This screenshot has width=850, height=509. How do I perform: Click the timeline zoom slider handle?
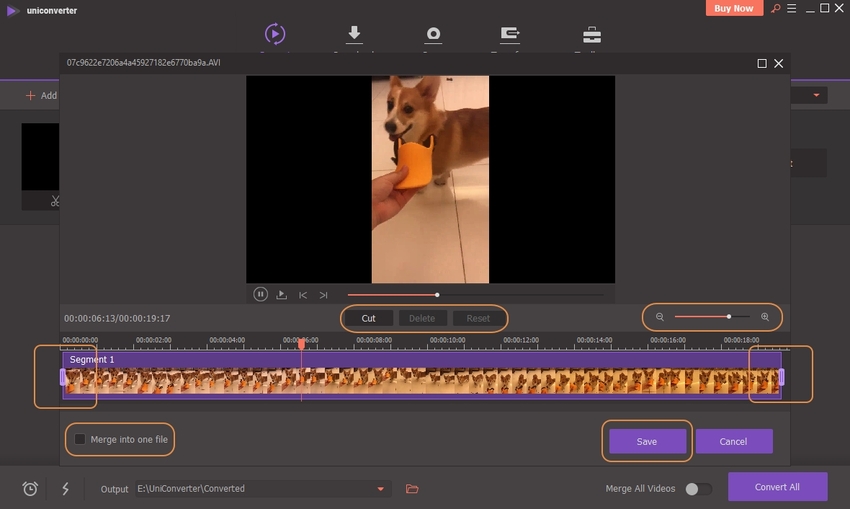(729, 317)
